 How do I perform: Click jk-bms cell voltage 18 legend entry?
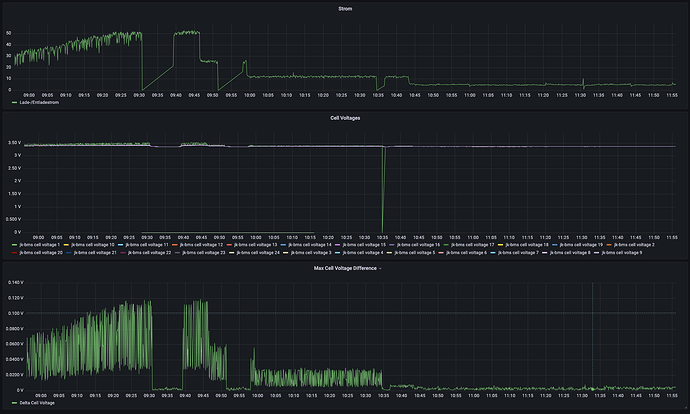coord(527,244)
